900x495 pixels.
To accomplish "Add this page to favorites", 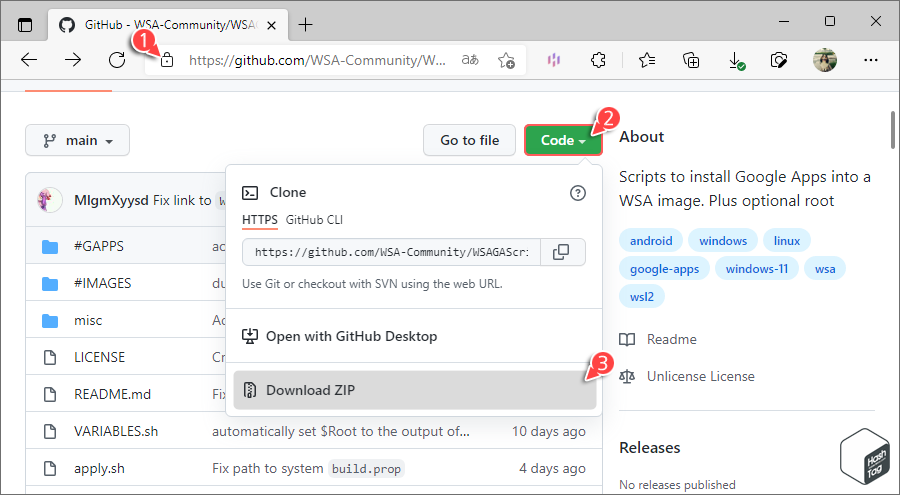I will click(506, 60).
